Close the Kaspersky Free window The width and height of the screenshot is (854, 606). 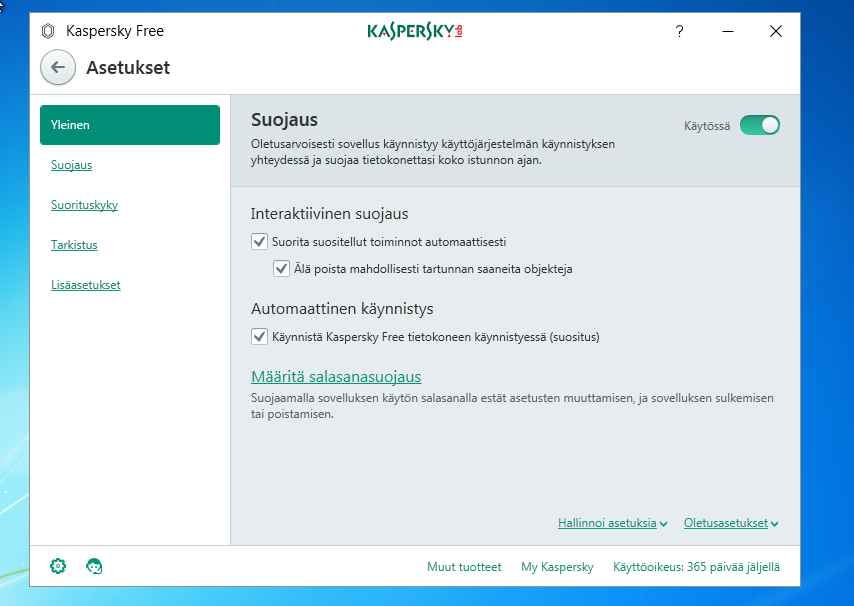point(776,32)
